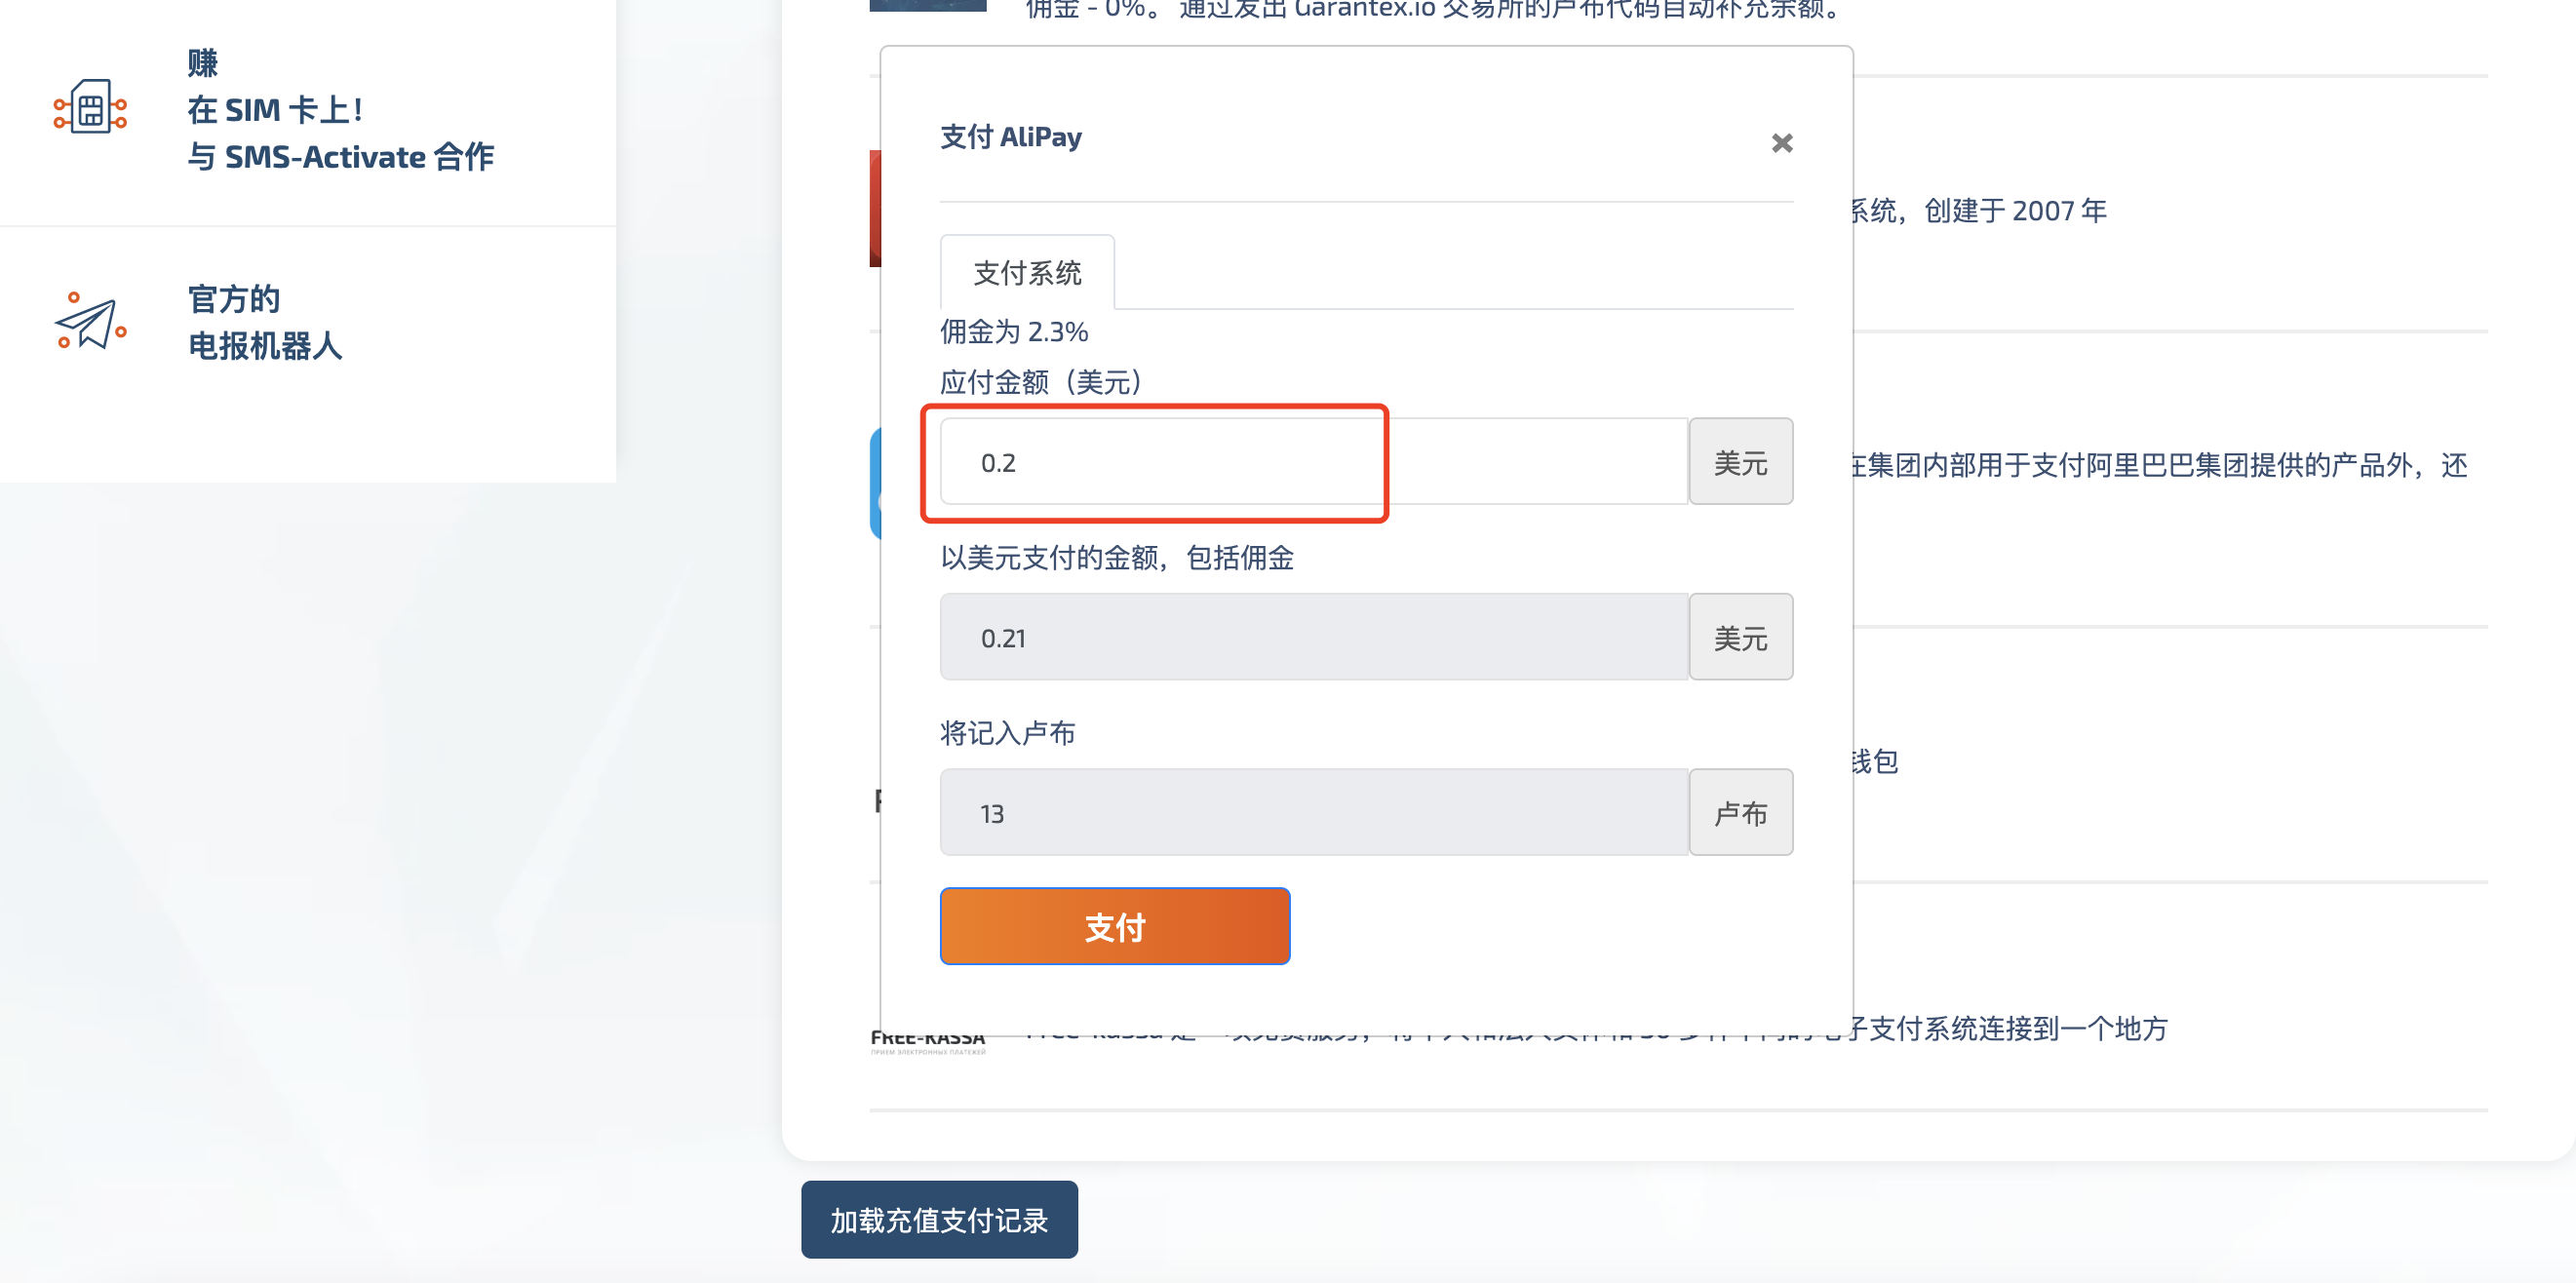The width and height of the screenshot is (2576, 1283).
Task: Click the rubles credited field showing 13
Action: pyautogui.click(x=1314, y=812)
